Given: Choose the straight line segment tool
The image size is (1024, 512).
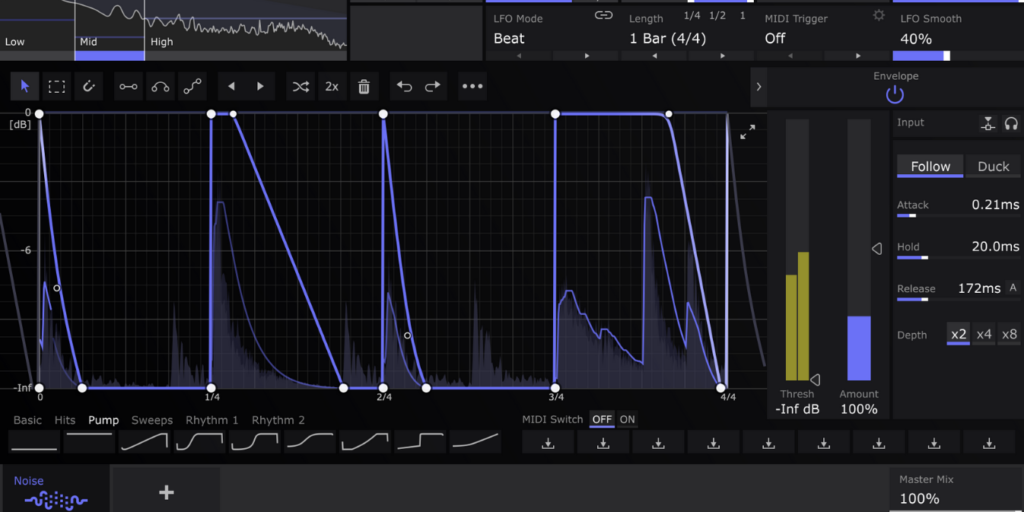Looking at the screenshot, I should coord(129,86).
